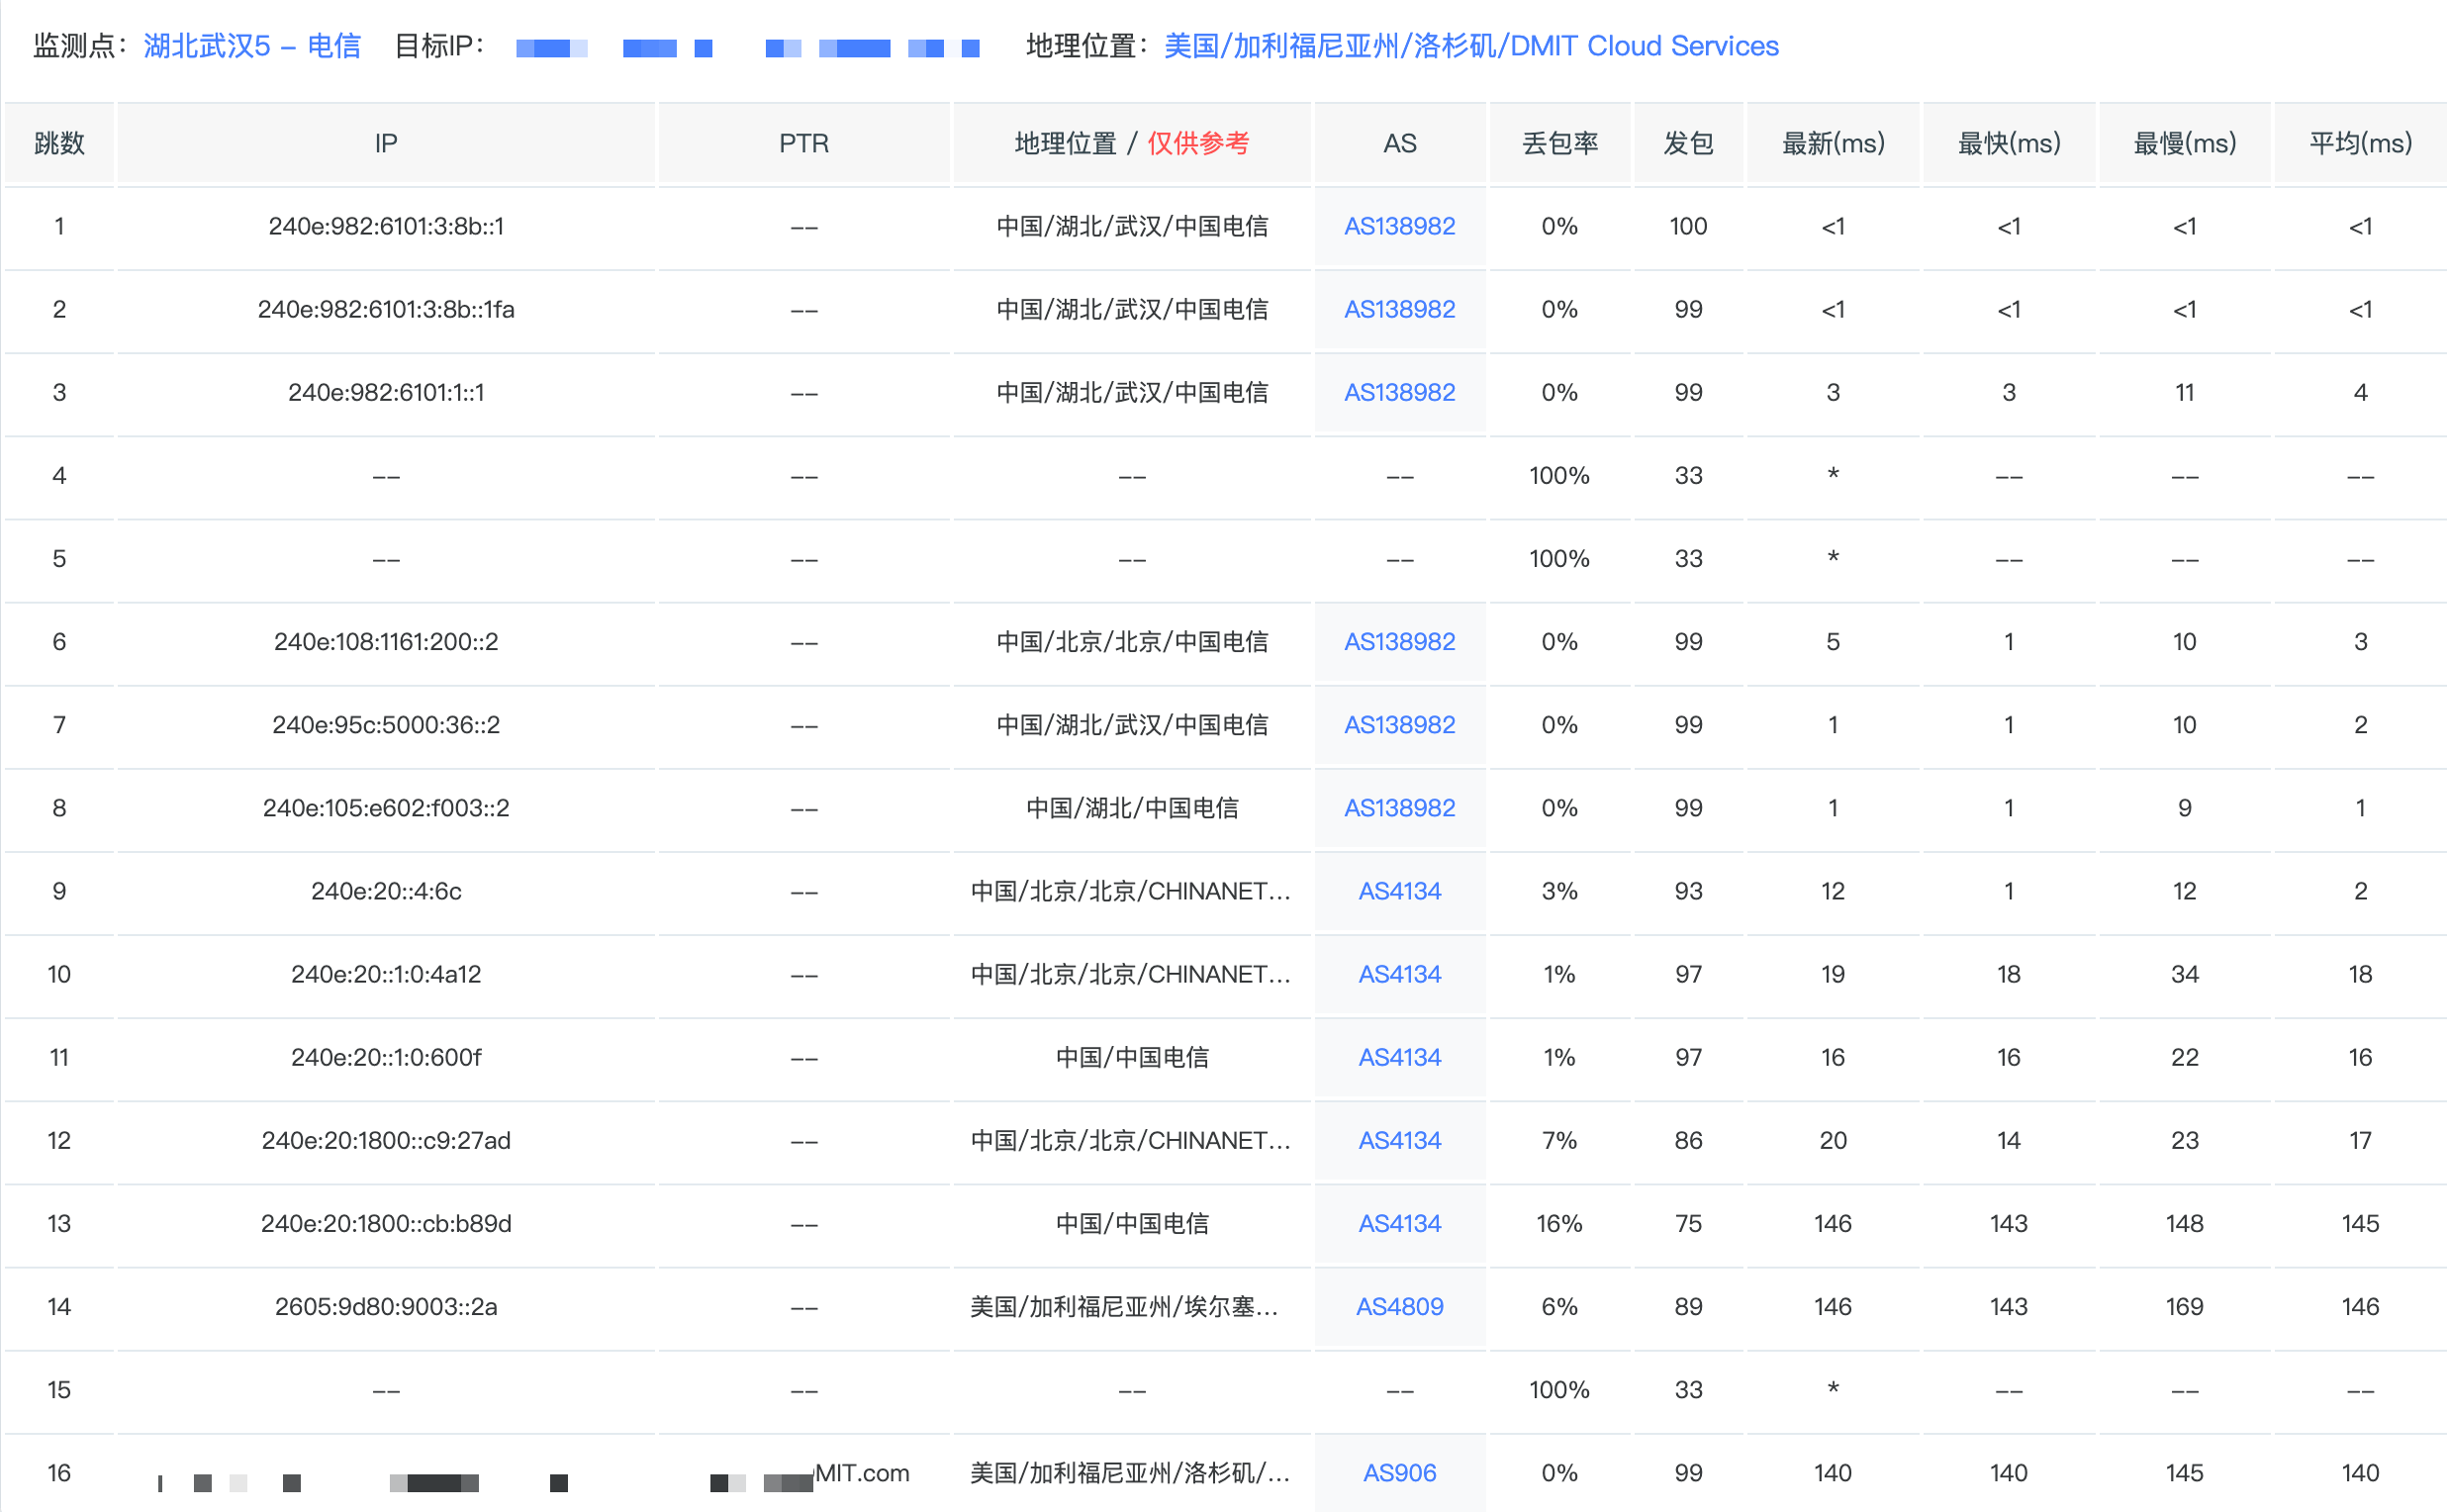Select the 最慢(ms) column header

(2184, 144)
